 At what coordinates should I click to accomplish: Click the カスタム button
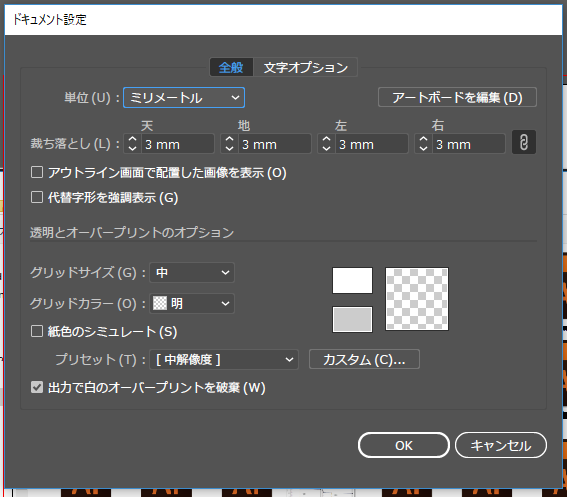364,359
